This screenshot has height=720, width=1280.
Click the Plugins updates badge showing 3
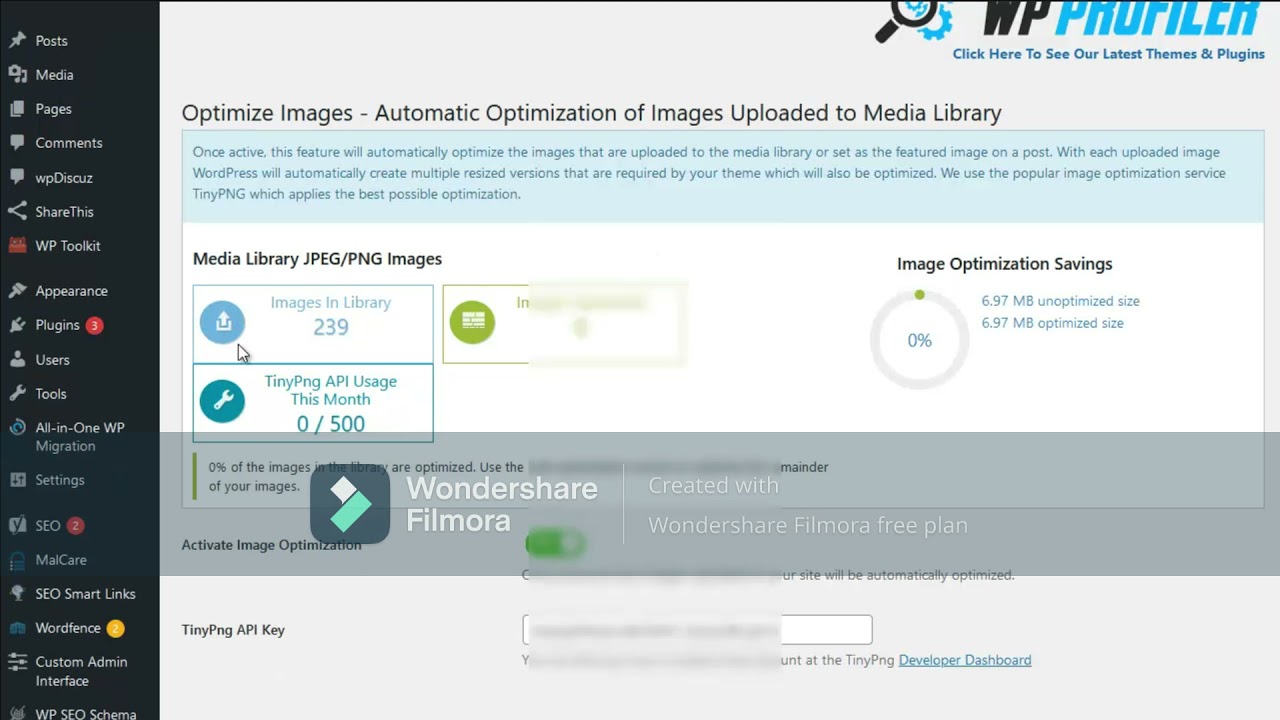(94, 325)
